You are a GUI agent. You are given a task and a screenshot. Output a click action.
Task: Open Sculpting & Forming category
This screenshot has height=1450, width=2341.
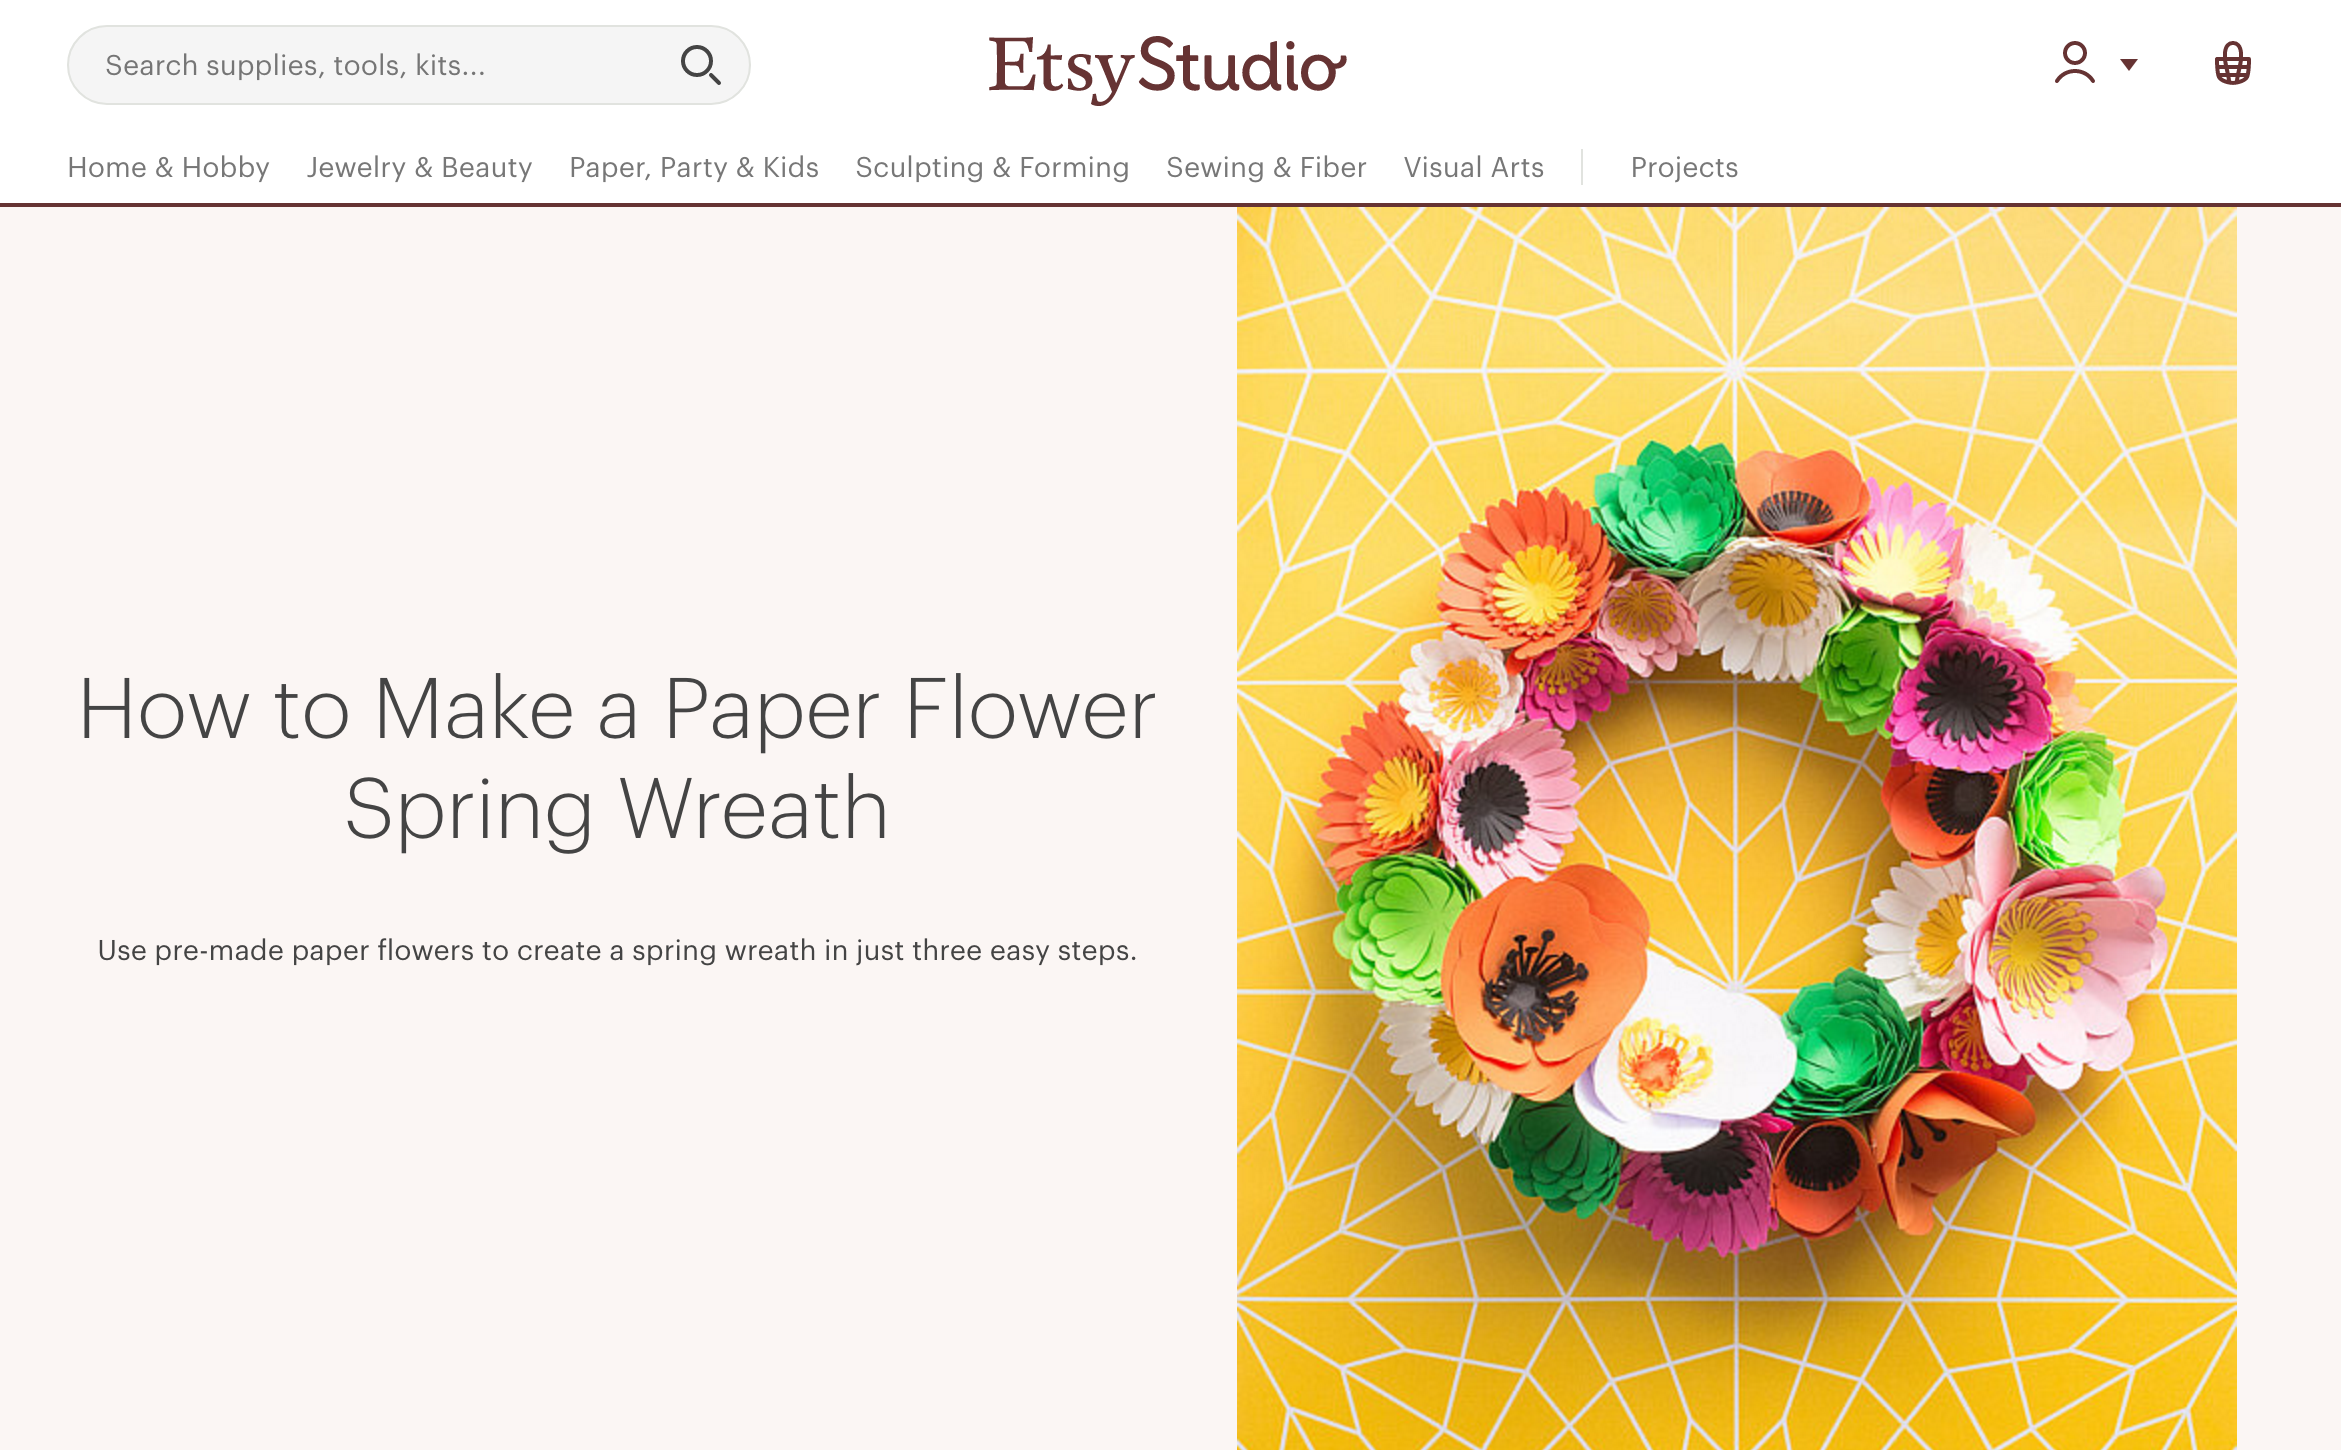point(992,167)
